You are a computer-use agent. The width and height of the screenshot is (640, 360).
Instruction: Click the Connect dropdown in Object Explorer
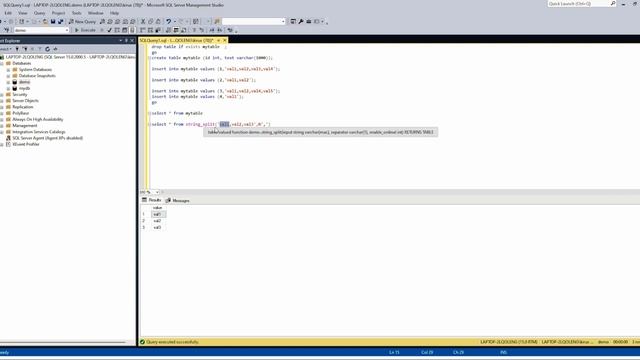6,49
